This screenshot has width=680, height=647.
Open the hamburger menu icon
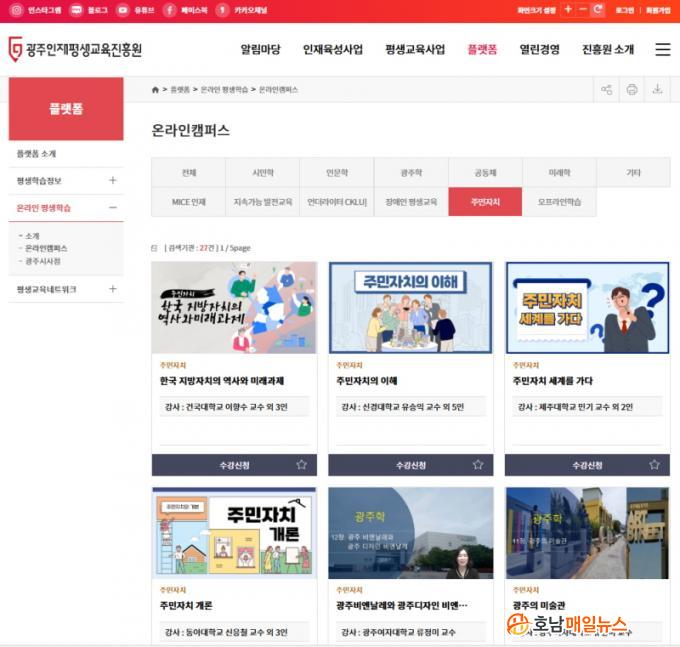[662, 49]
